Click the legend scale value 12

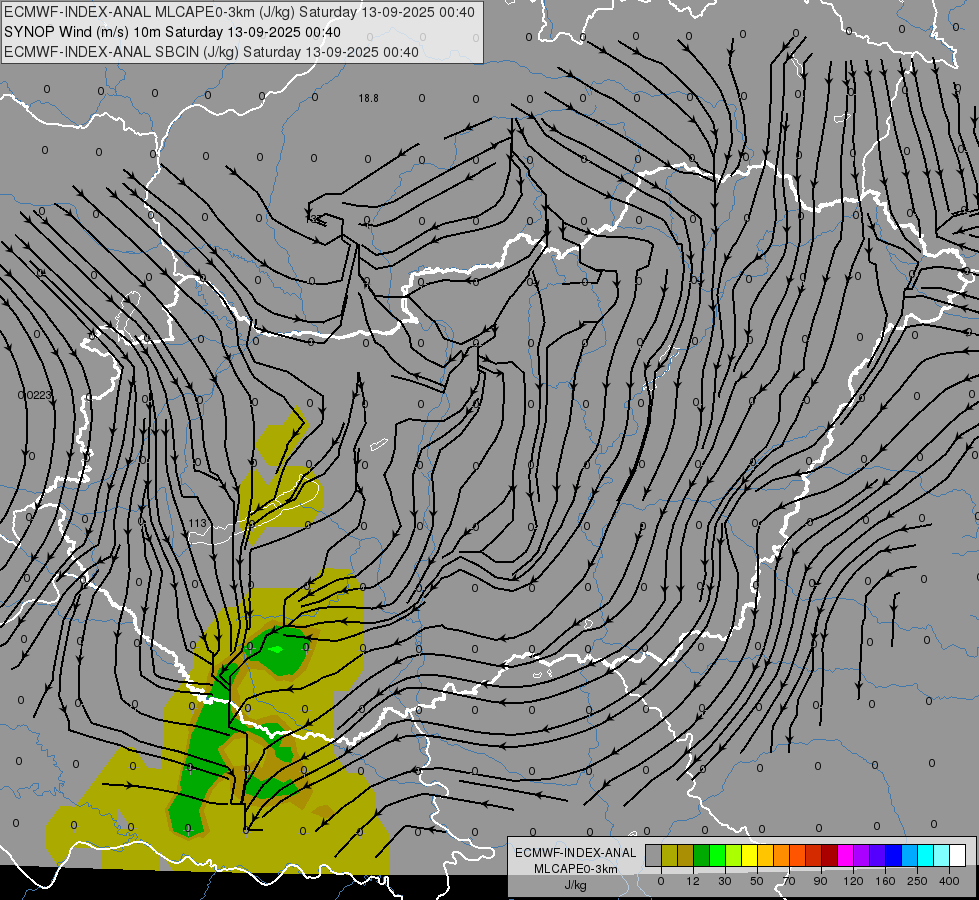tap(693, 881)
